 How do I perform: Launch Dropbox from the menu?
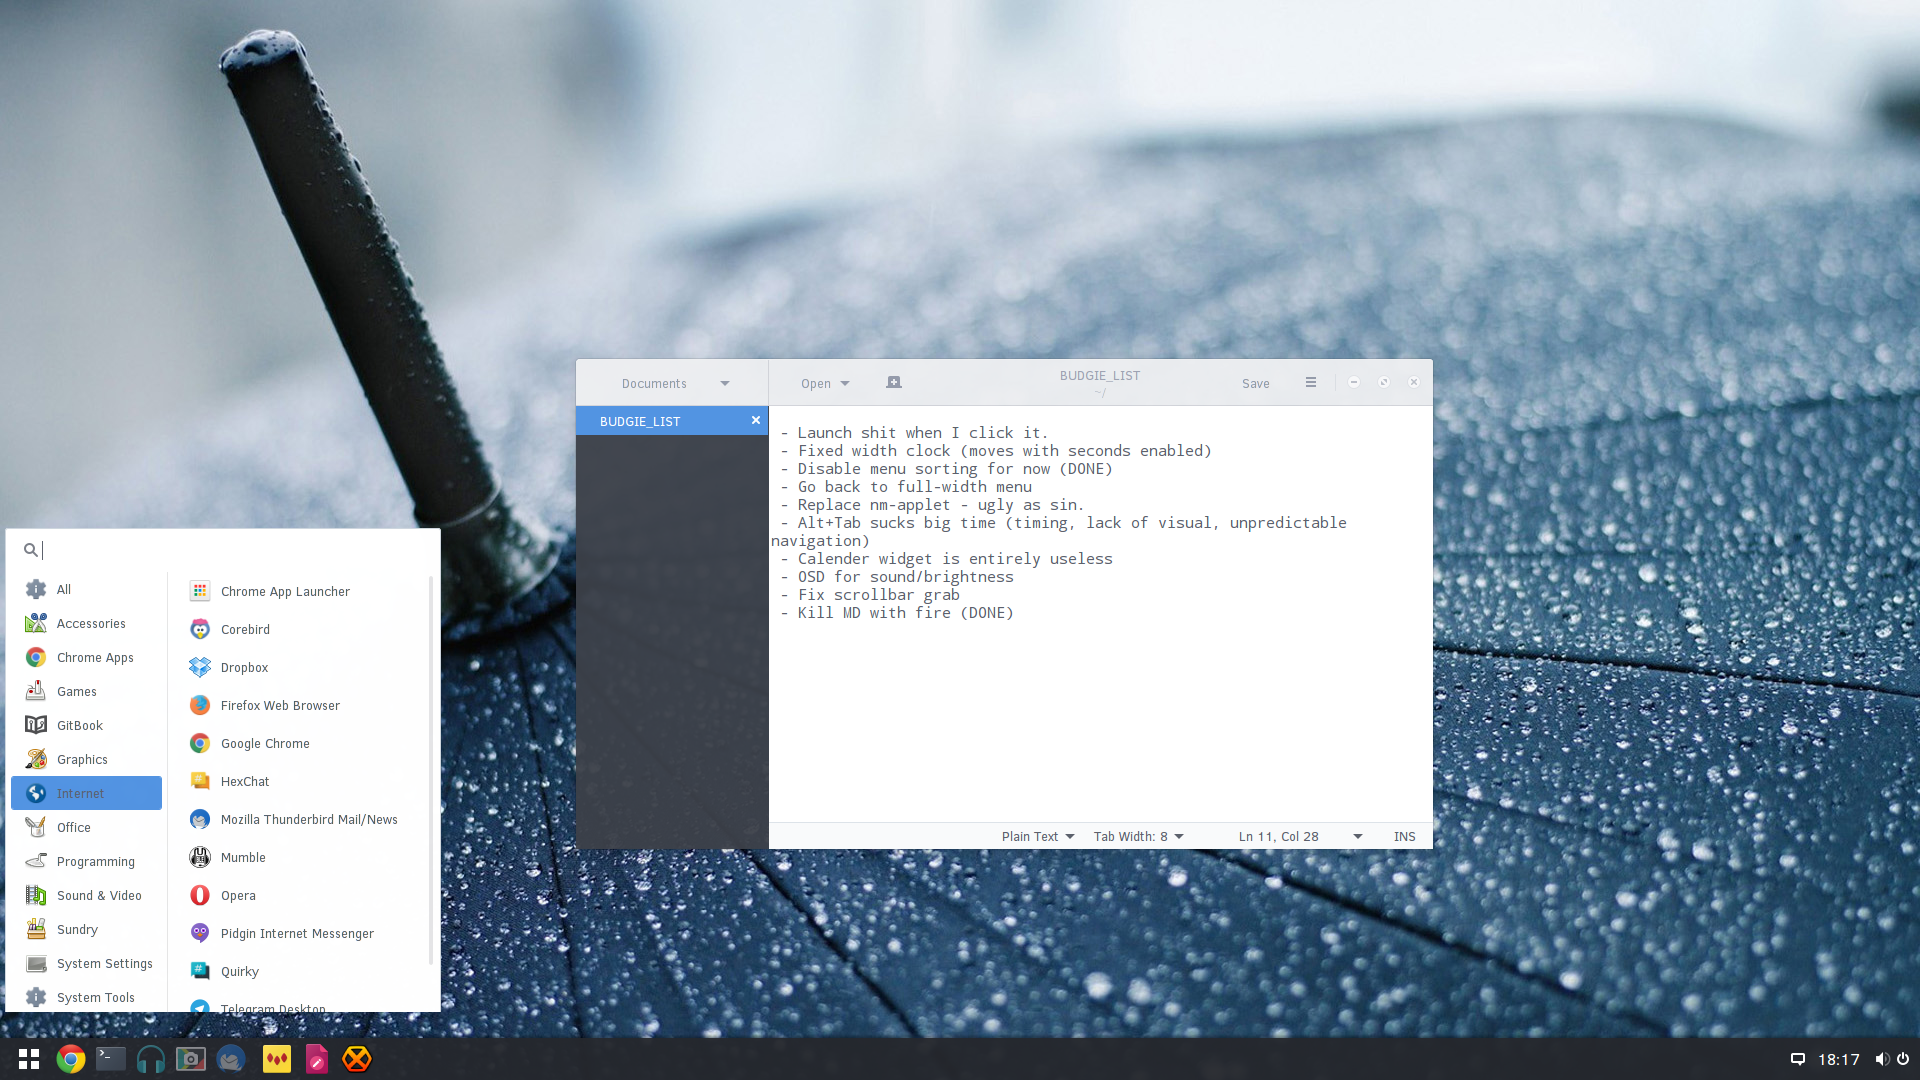point(300,667)
